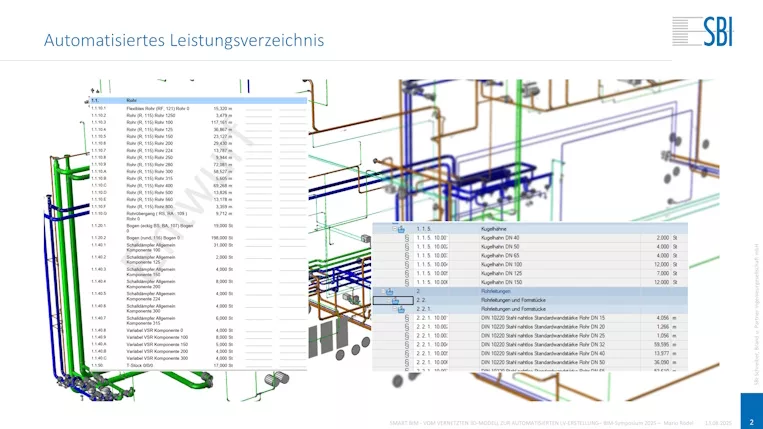The image size is (763, 429).
Task: Click the paragraph icon of Rohr DN 40
Action: coord(407,354)
